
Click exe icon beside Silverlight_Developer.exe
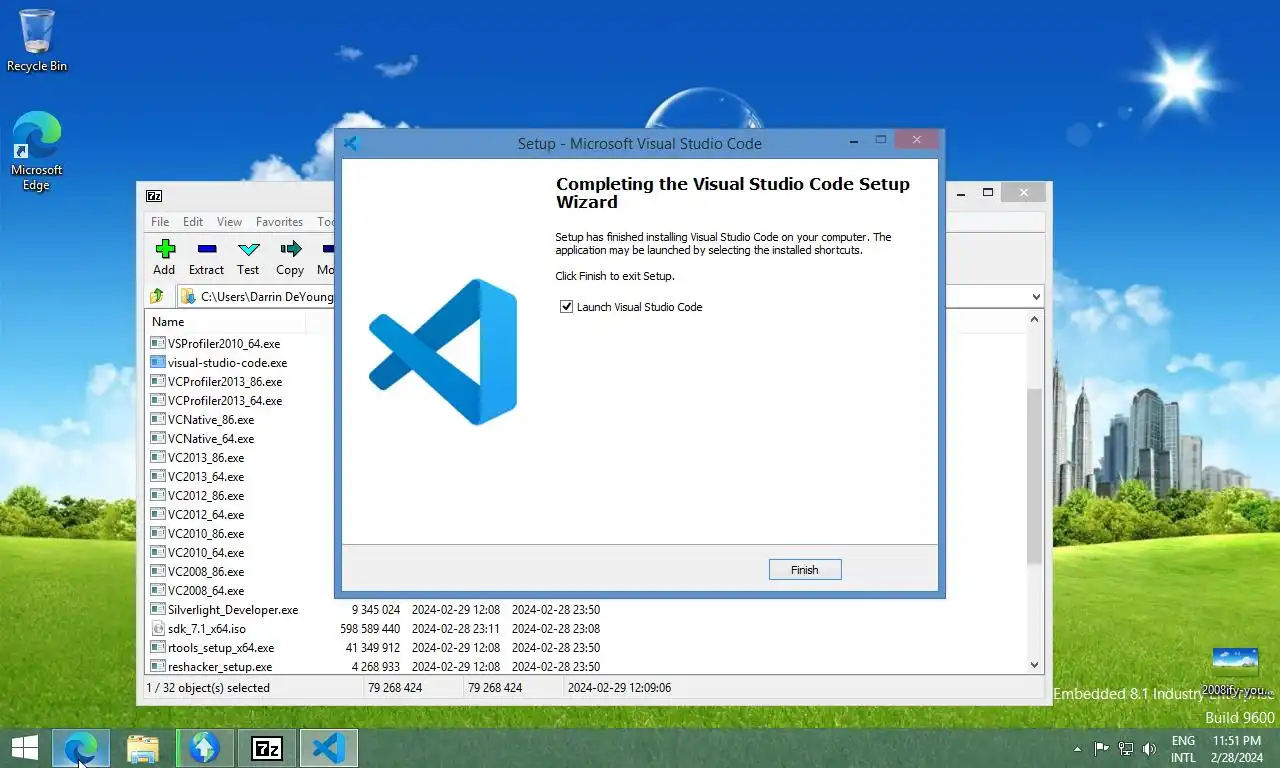[158, 610]
